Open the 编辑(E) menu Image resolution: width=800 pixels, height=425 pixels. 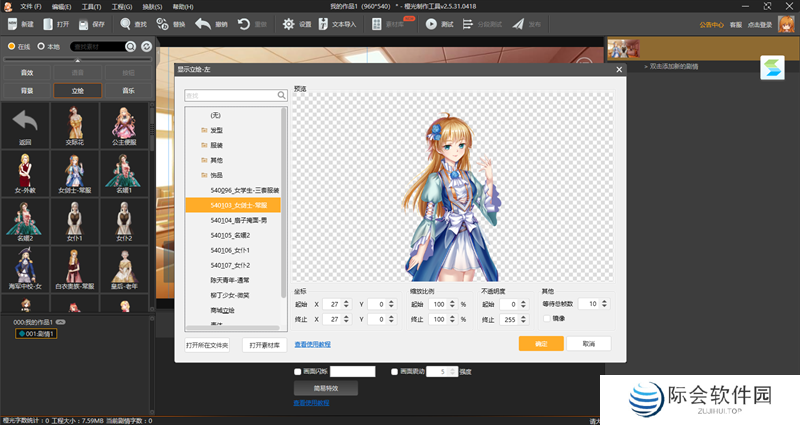tap(61, 7)
